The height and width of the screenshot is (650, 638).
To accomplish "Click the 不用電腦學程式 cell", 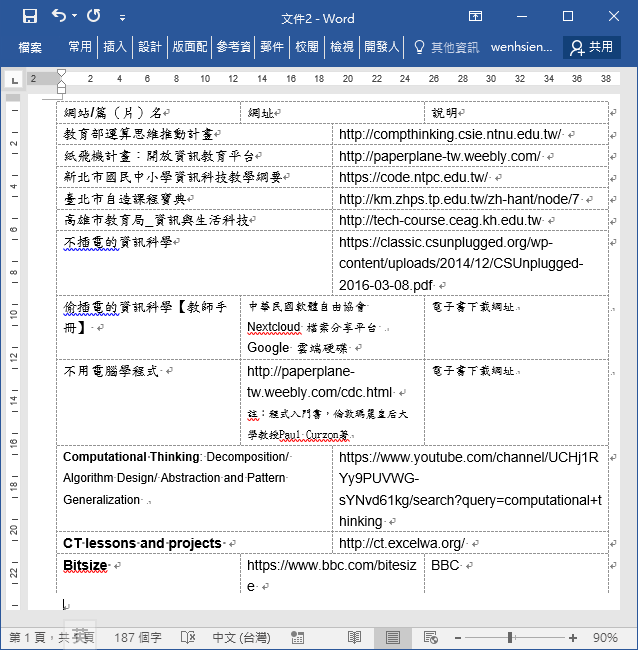I will point(148,402).
